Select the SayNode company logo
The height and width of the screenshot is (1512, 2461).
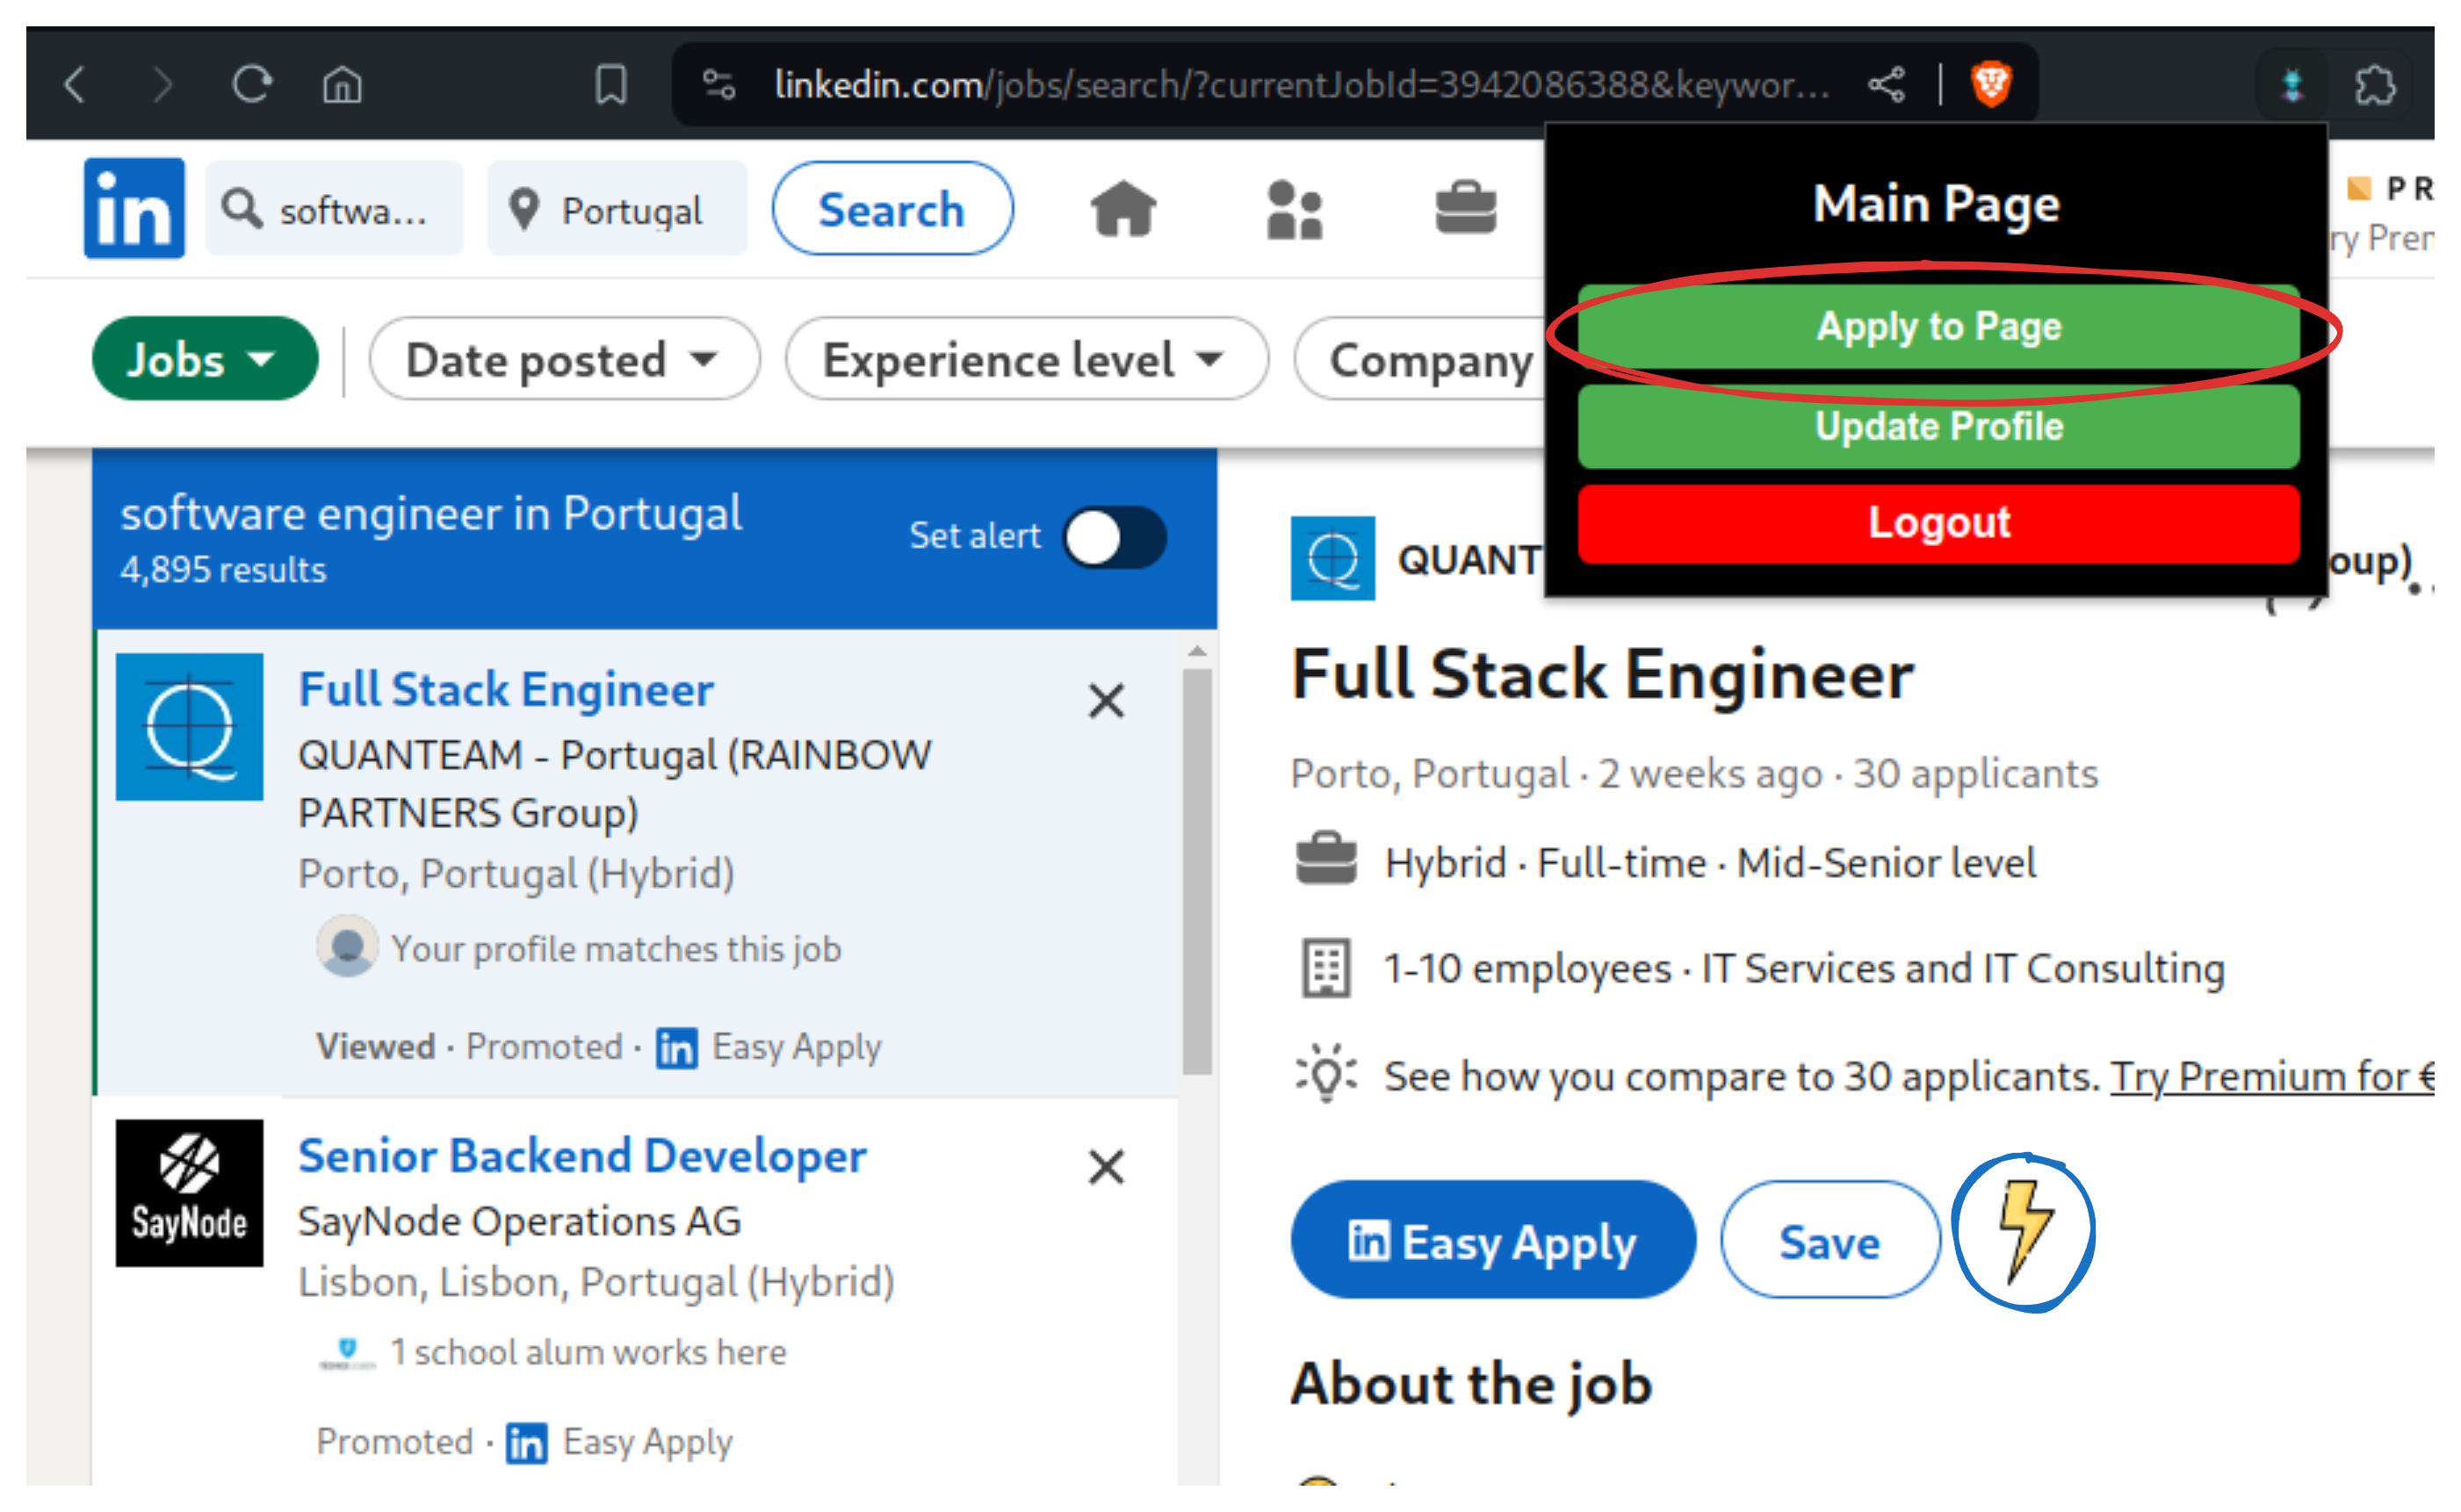tap(188, 1192)
